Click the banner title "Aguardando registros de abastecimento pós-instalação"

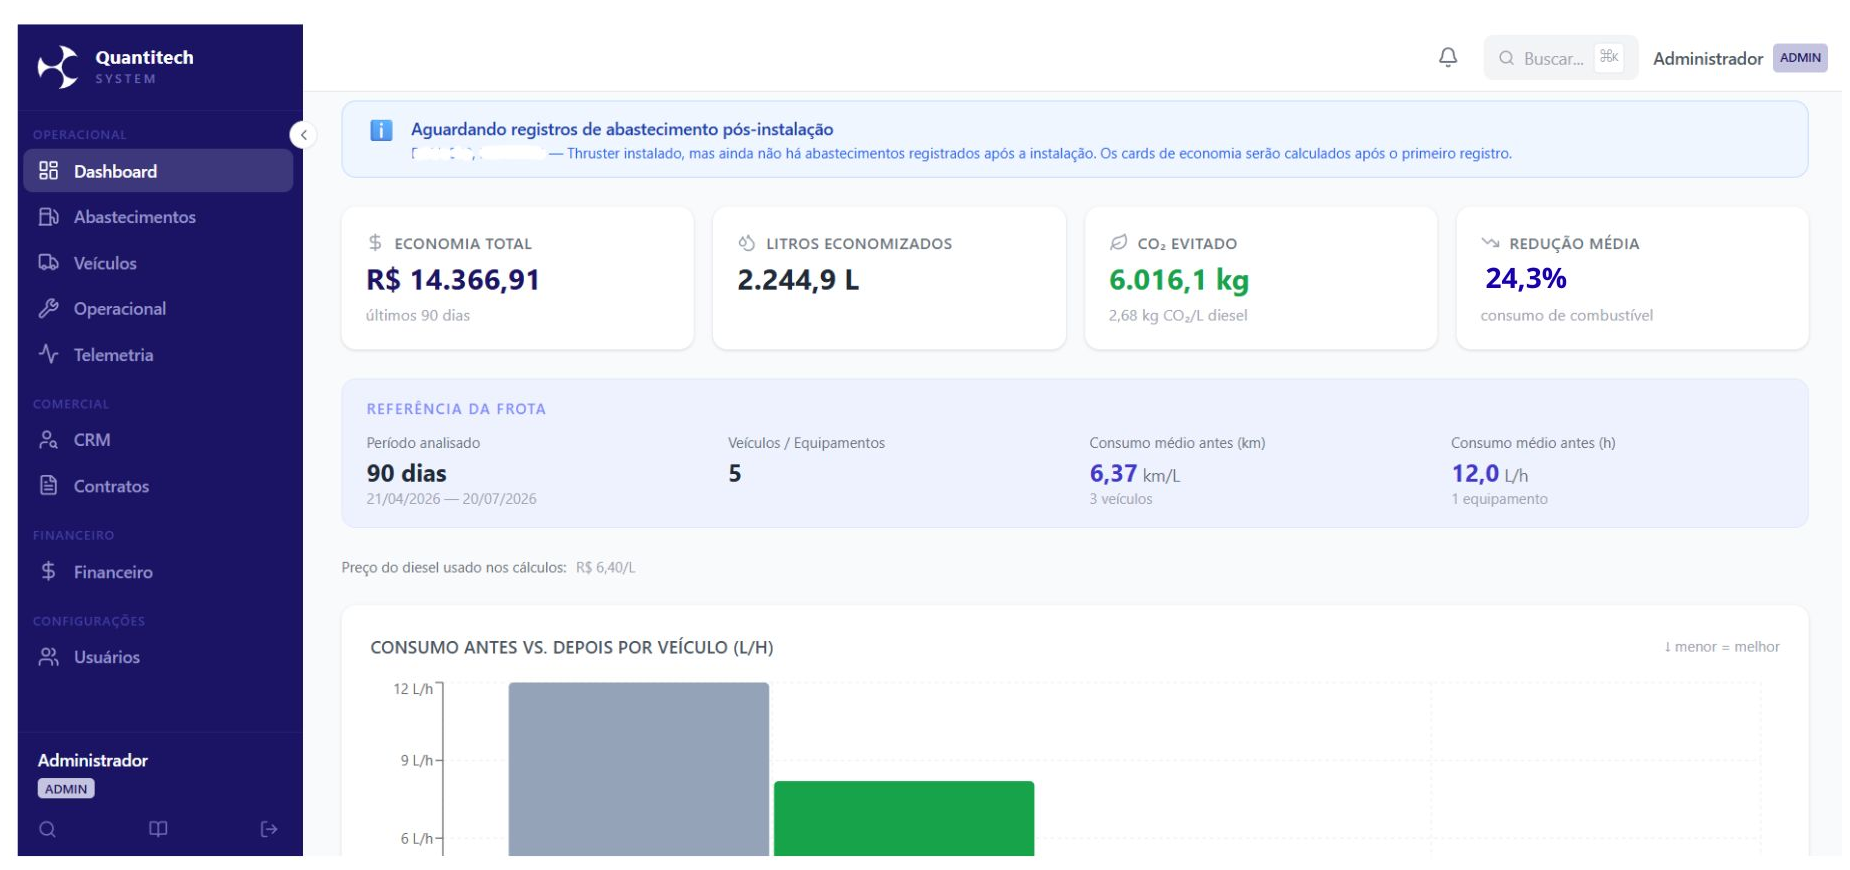coord(622,129)
